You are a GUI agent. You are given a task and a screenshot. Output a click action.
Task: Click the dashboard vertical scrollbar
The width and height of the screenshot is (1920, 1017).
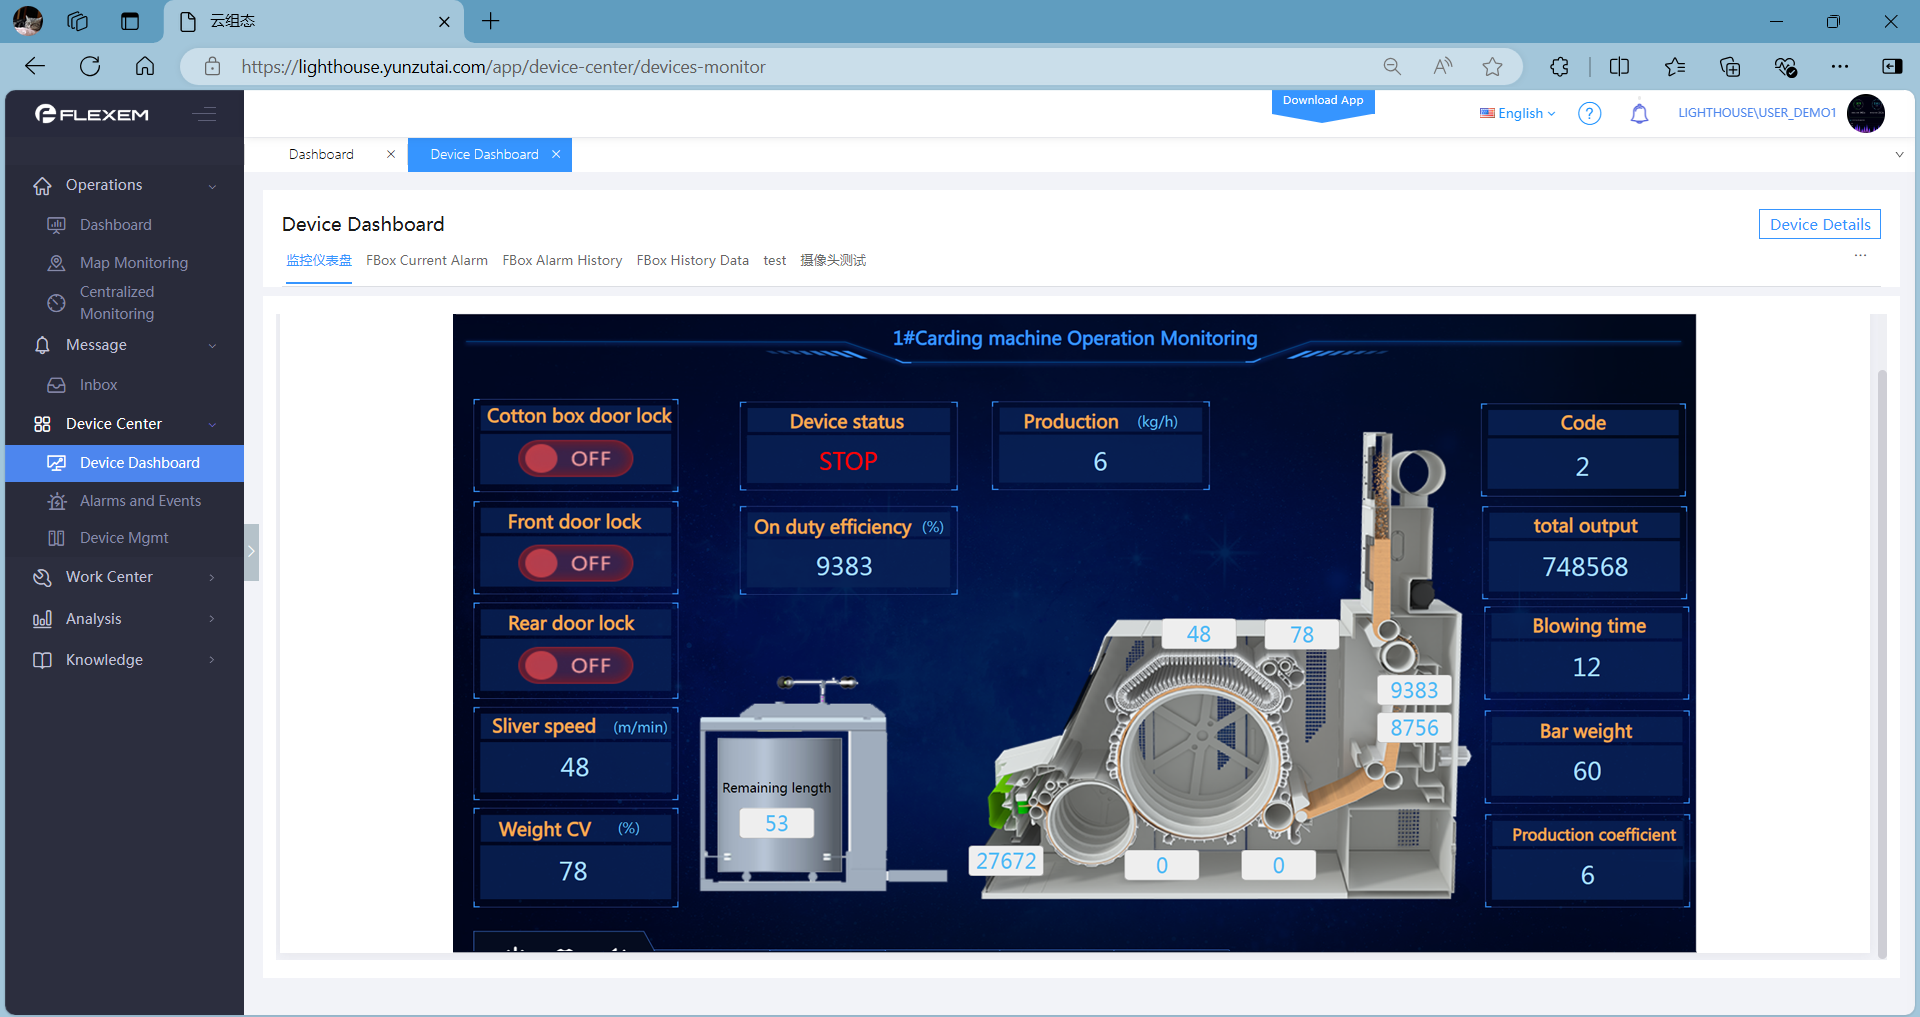pyautogui.click(x=1882, y=662)
